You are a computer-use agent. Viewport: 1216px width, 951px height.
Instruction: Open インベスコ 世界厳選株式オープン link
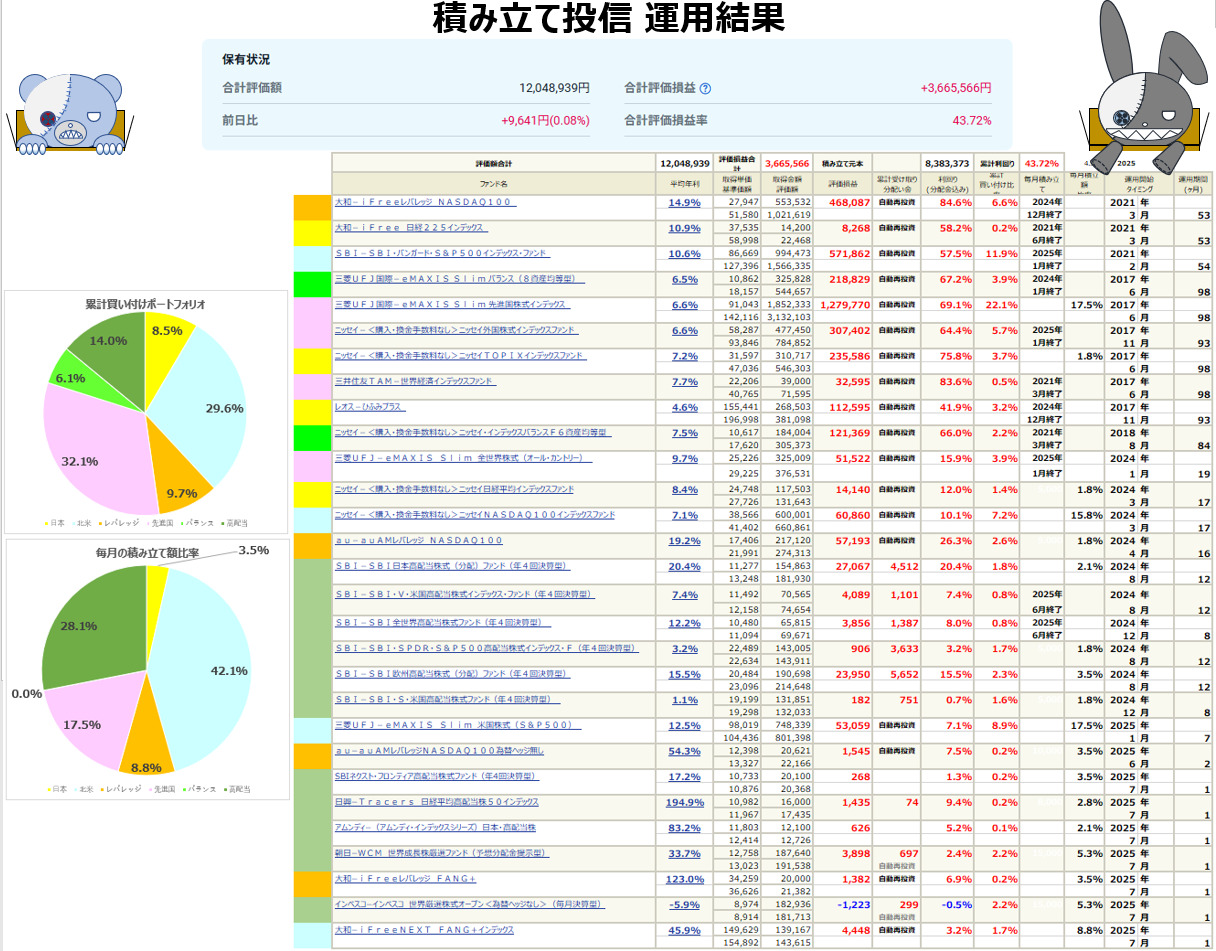tap(469, 904)
